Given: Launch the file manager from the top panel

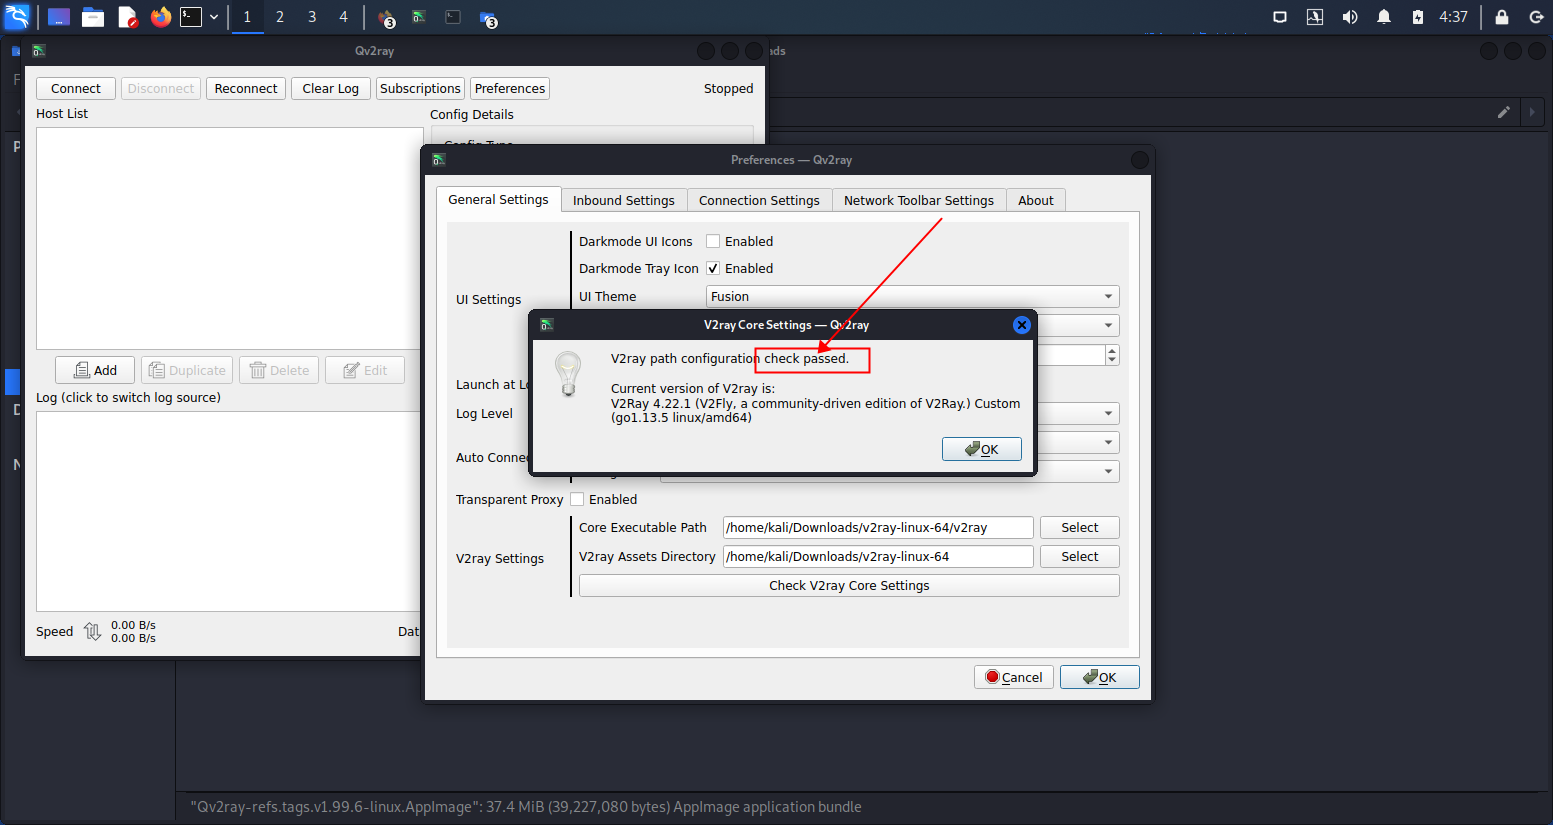Looking at the screenshot, I should click(x=93, y=17).
